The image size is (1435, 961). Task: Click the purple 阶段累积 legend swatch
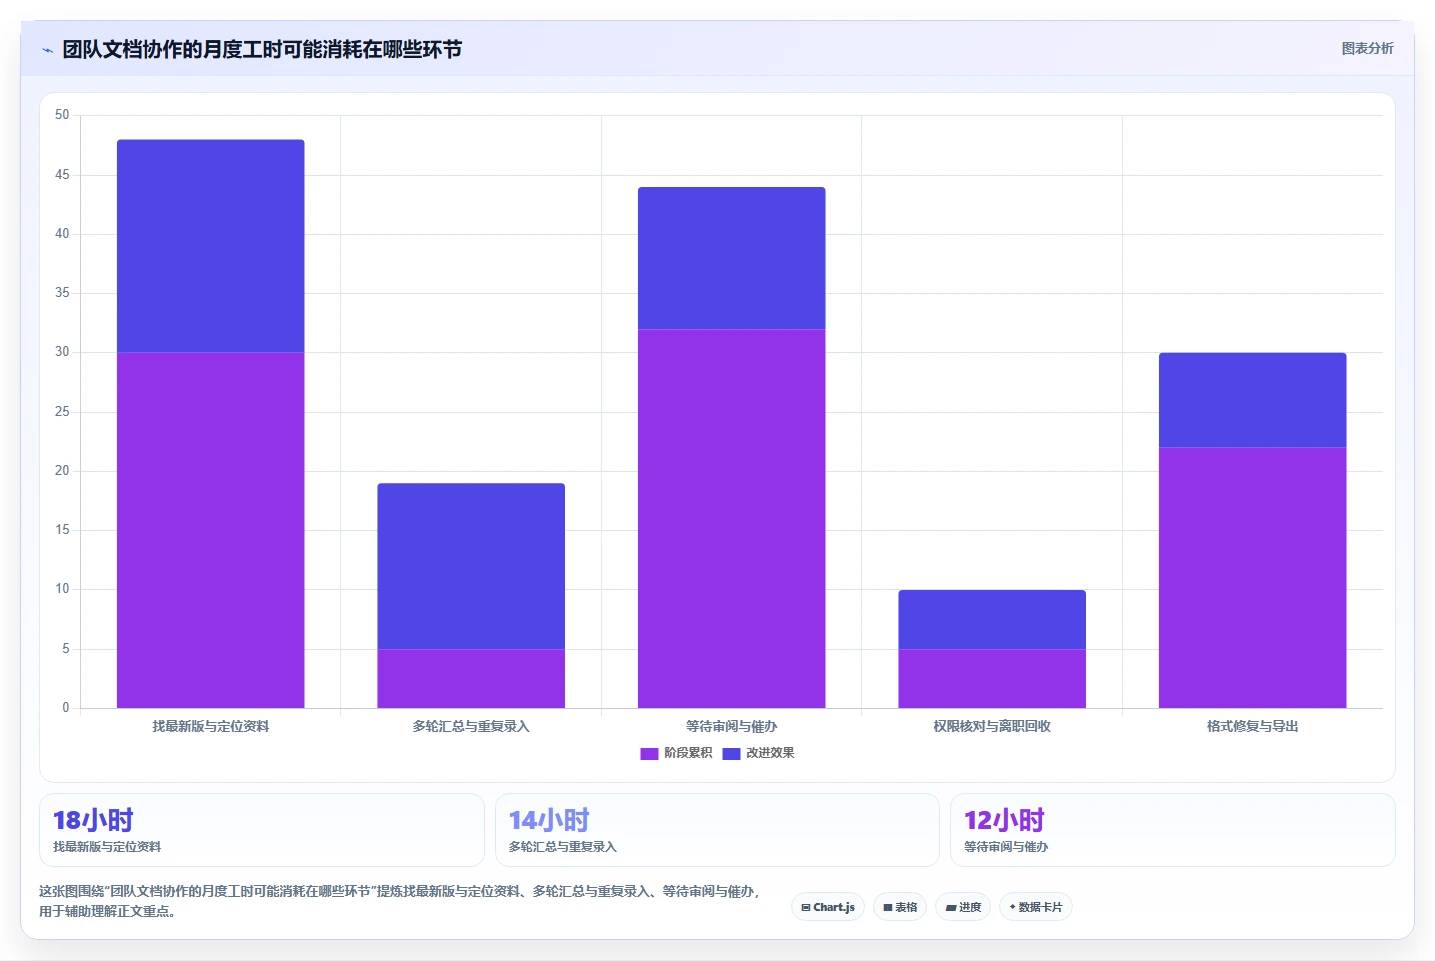click(x=649, y=753)
